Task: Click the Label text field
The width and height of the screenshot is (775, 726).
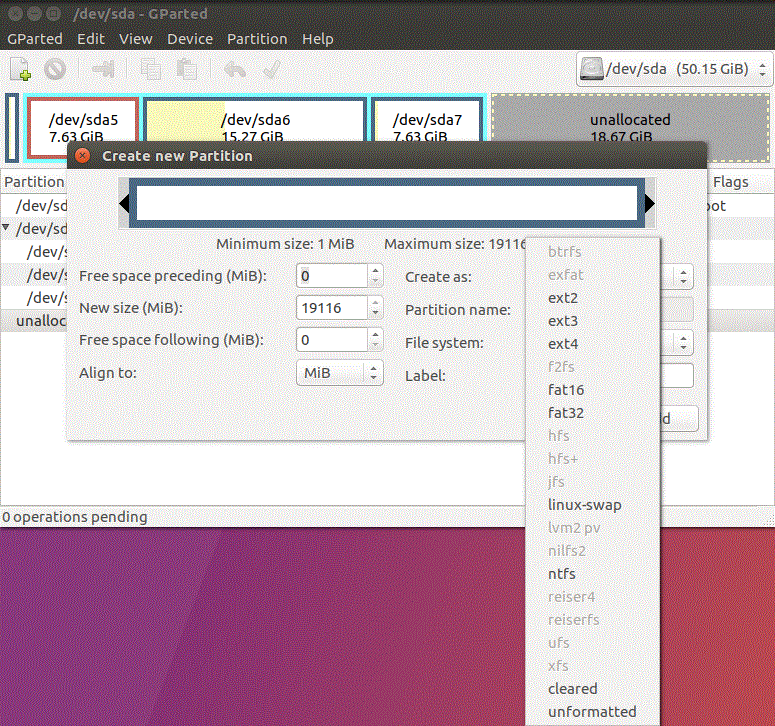Action: [x=677, y=376]
